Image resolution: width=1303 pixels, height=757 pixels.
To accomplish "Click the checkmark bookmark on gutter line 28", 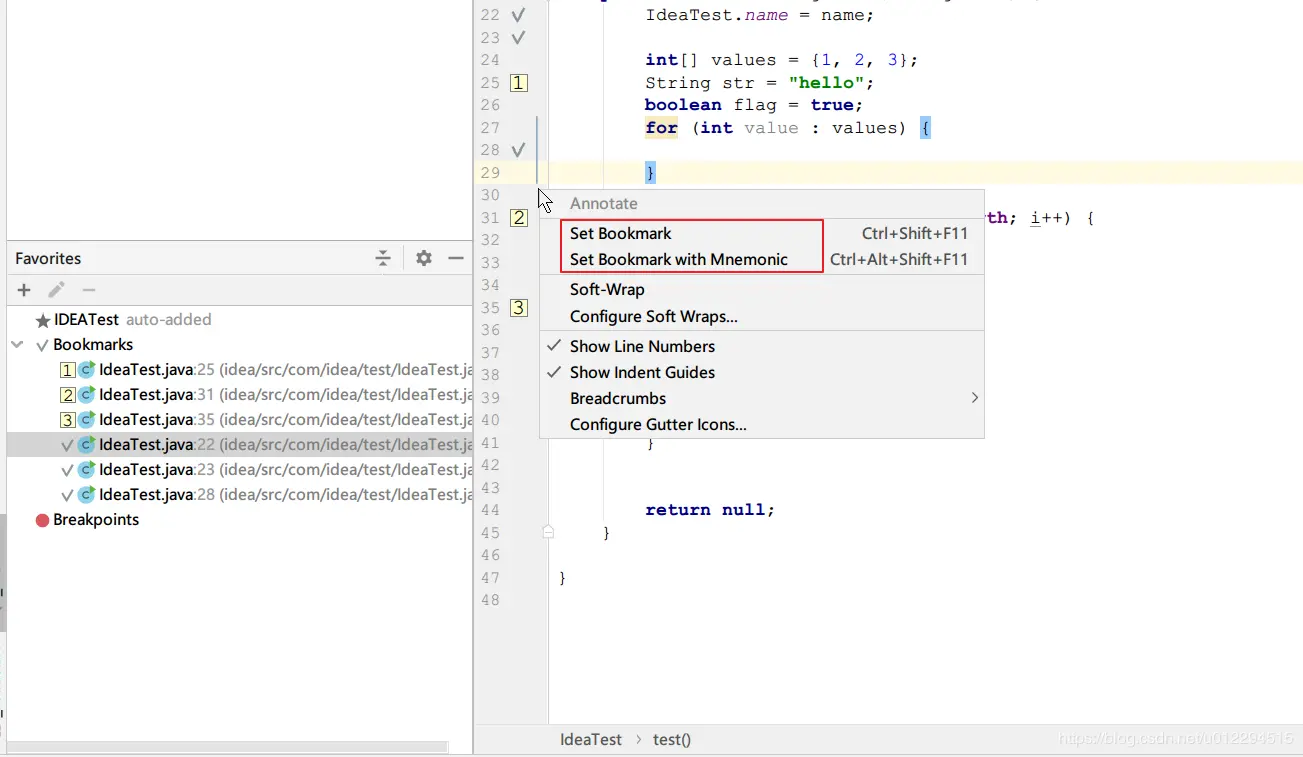I will [x=518, y=150].
